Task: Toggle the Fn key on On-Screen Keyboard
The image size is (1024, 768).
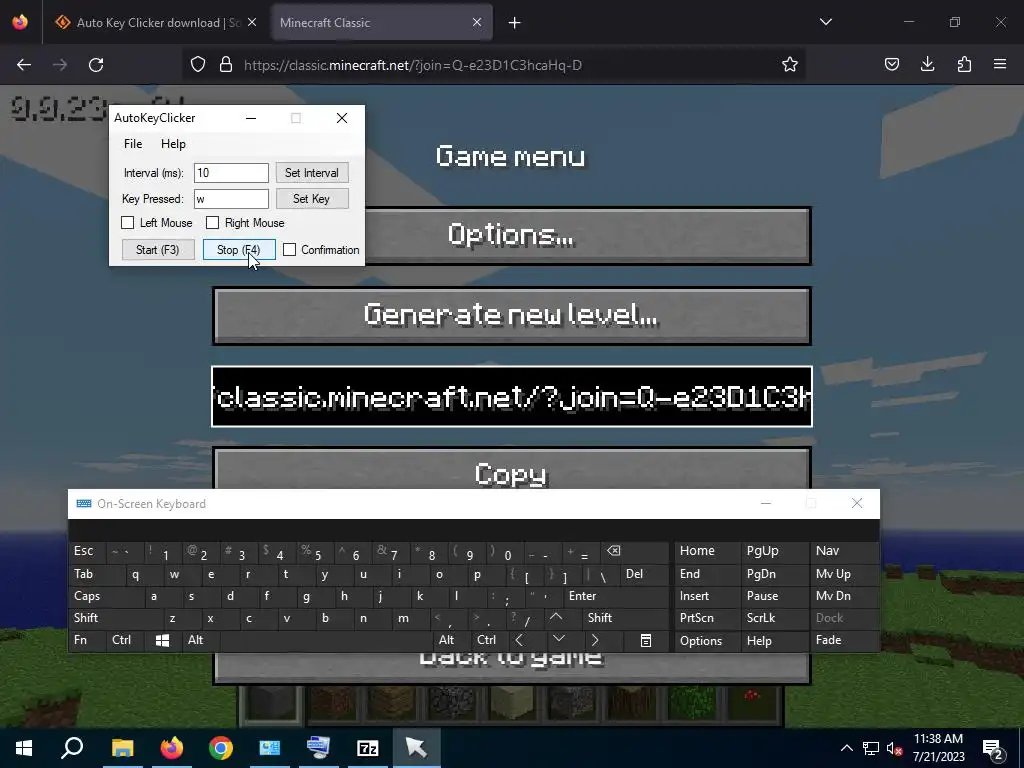Action: 86,641
